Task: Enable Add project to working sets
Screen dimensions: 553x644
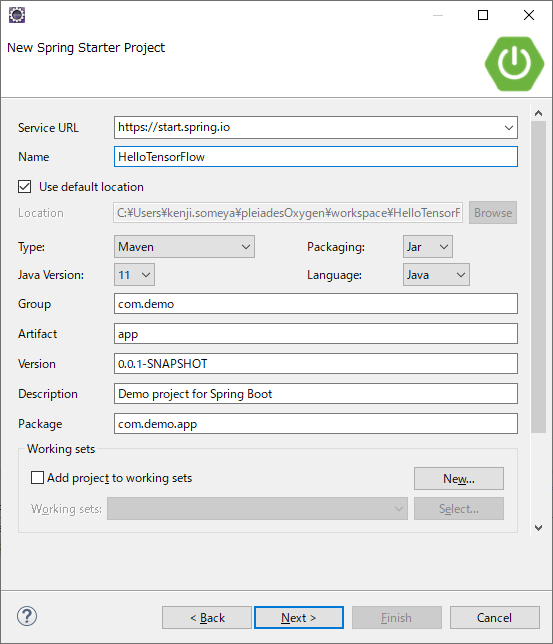Action: [37, 478]
